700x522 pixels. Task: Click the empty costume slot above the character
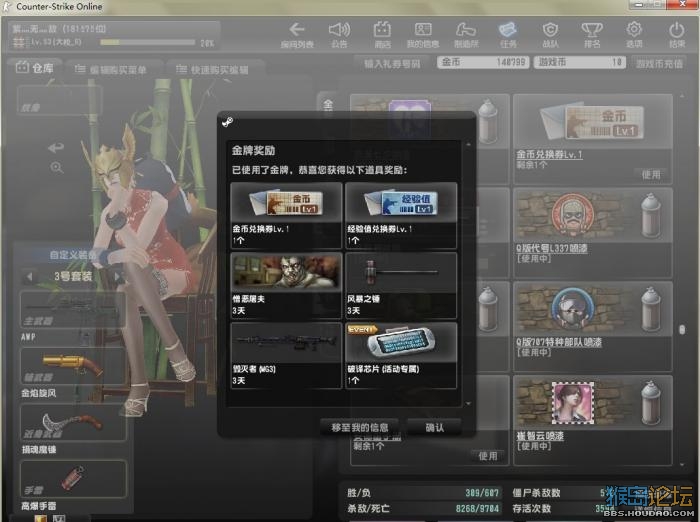pyautogui.click(x=60, y=100)
